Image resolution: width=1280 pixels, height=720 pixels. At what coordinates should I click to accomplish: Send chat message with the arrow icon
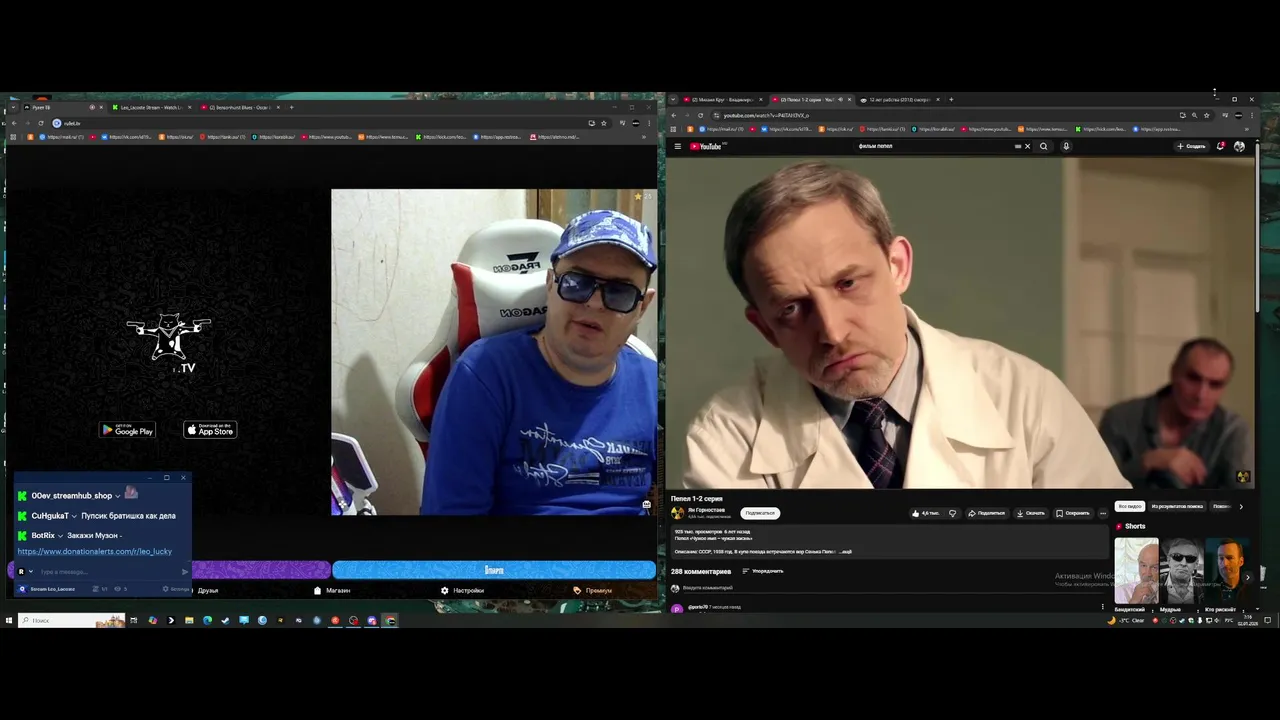point(185,572)
